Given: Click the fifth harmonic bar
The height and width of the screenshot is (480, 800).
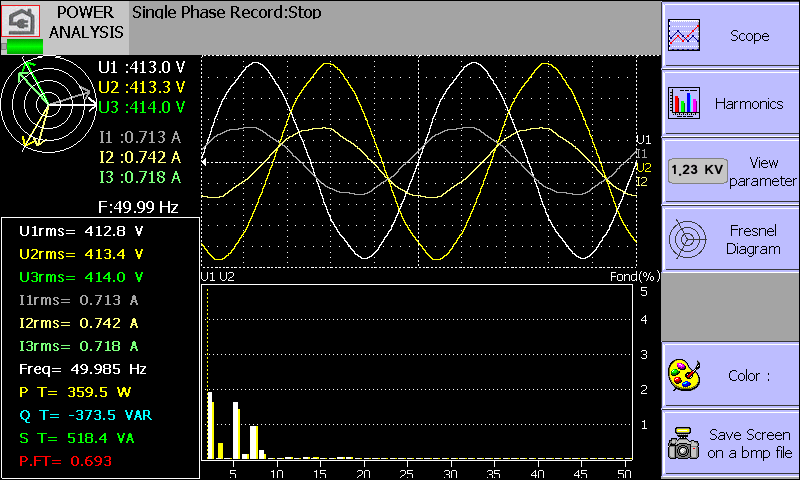Looking at the screenshot, I should [x=237, y=431].
